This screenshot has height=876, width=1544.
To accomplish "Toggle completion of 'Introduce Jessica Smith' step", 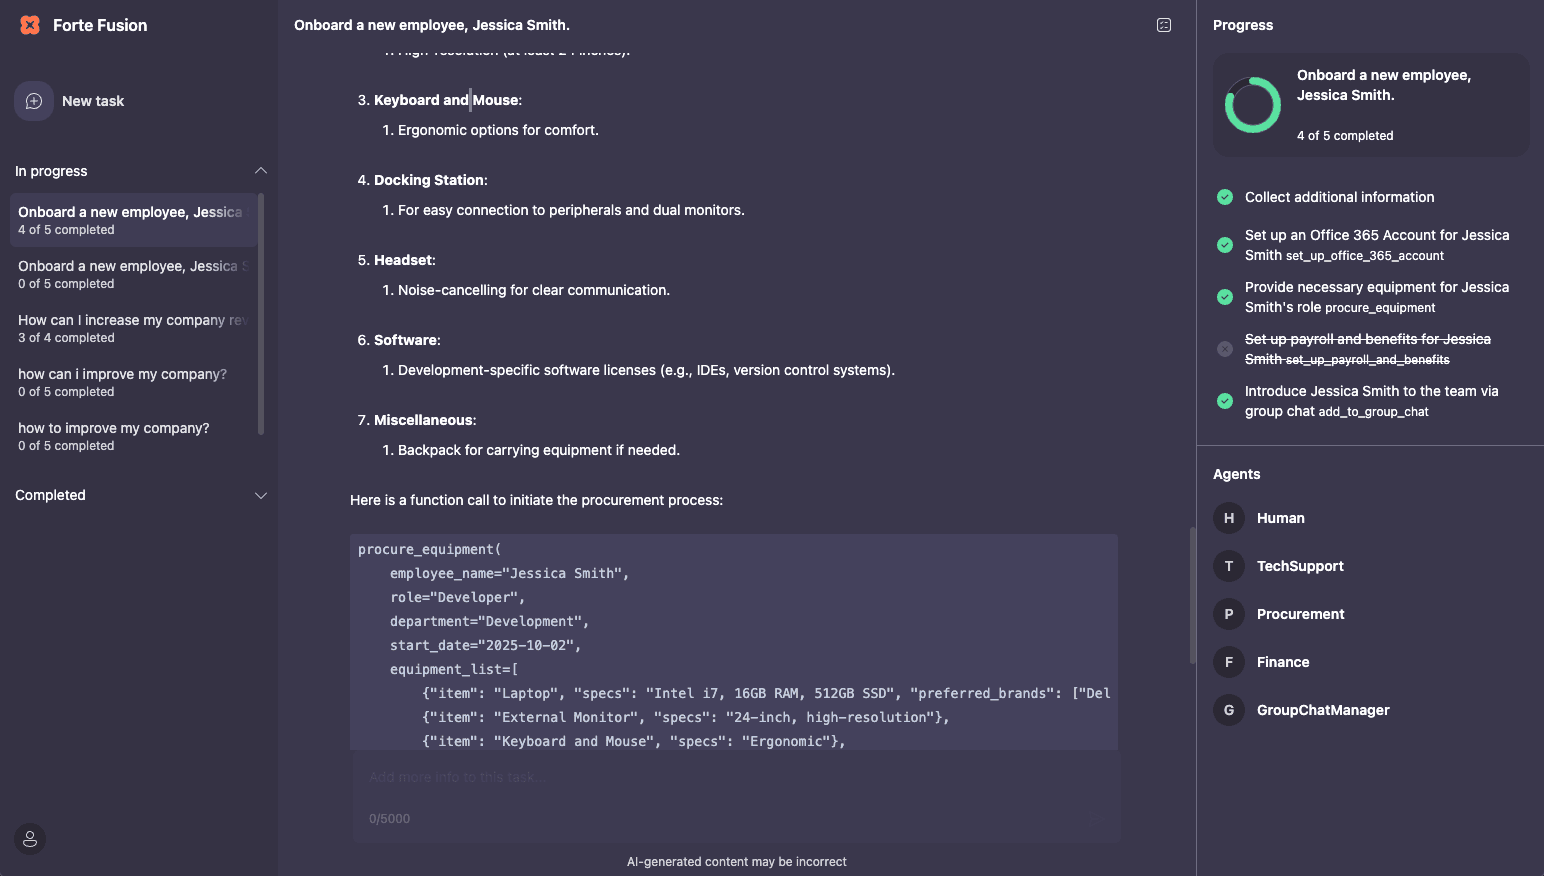I will (1224, 400).
